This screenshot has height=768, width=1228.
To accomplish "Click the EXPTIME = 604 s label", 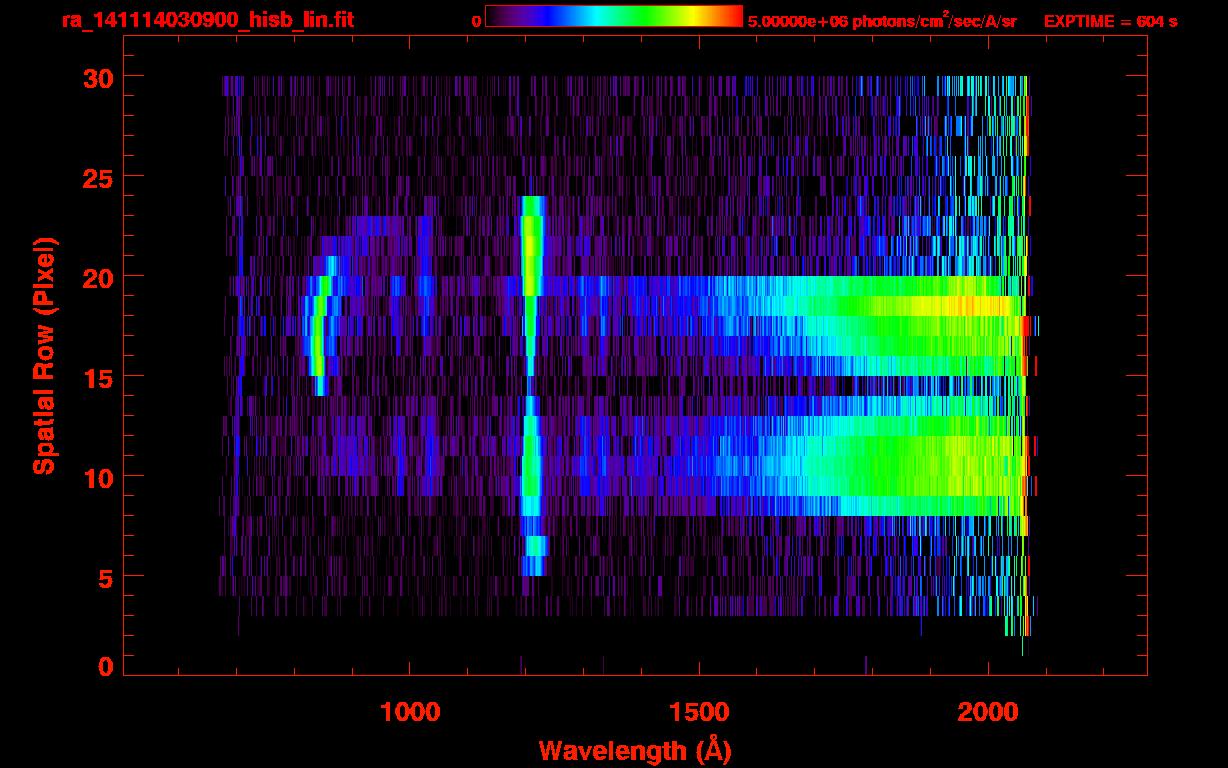I will point(1110,21).
